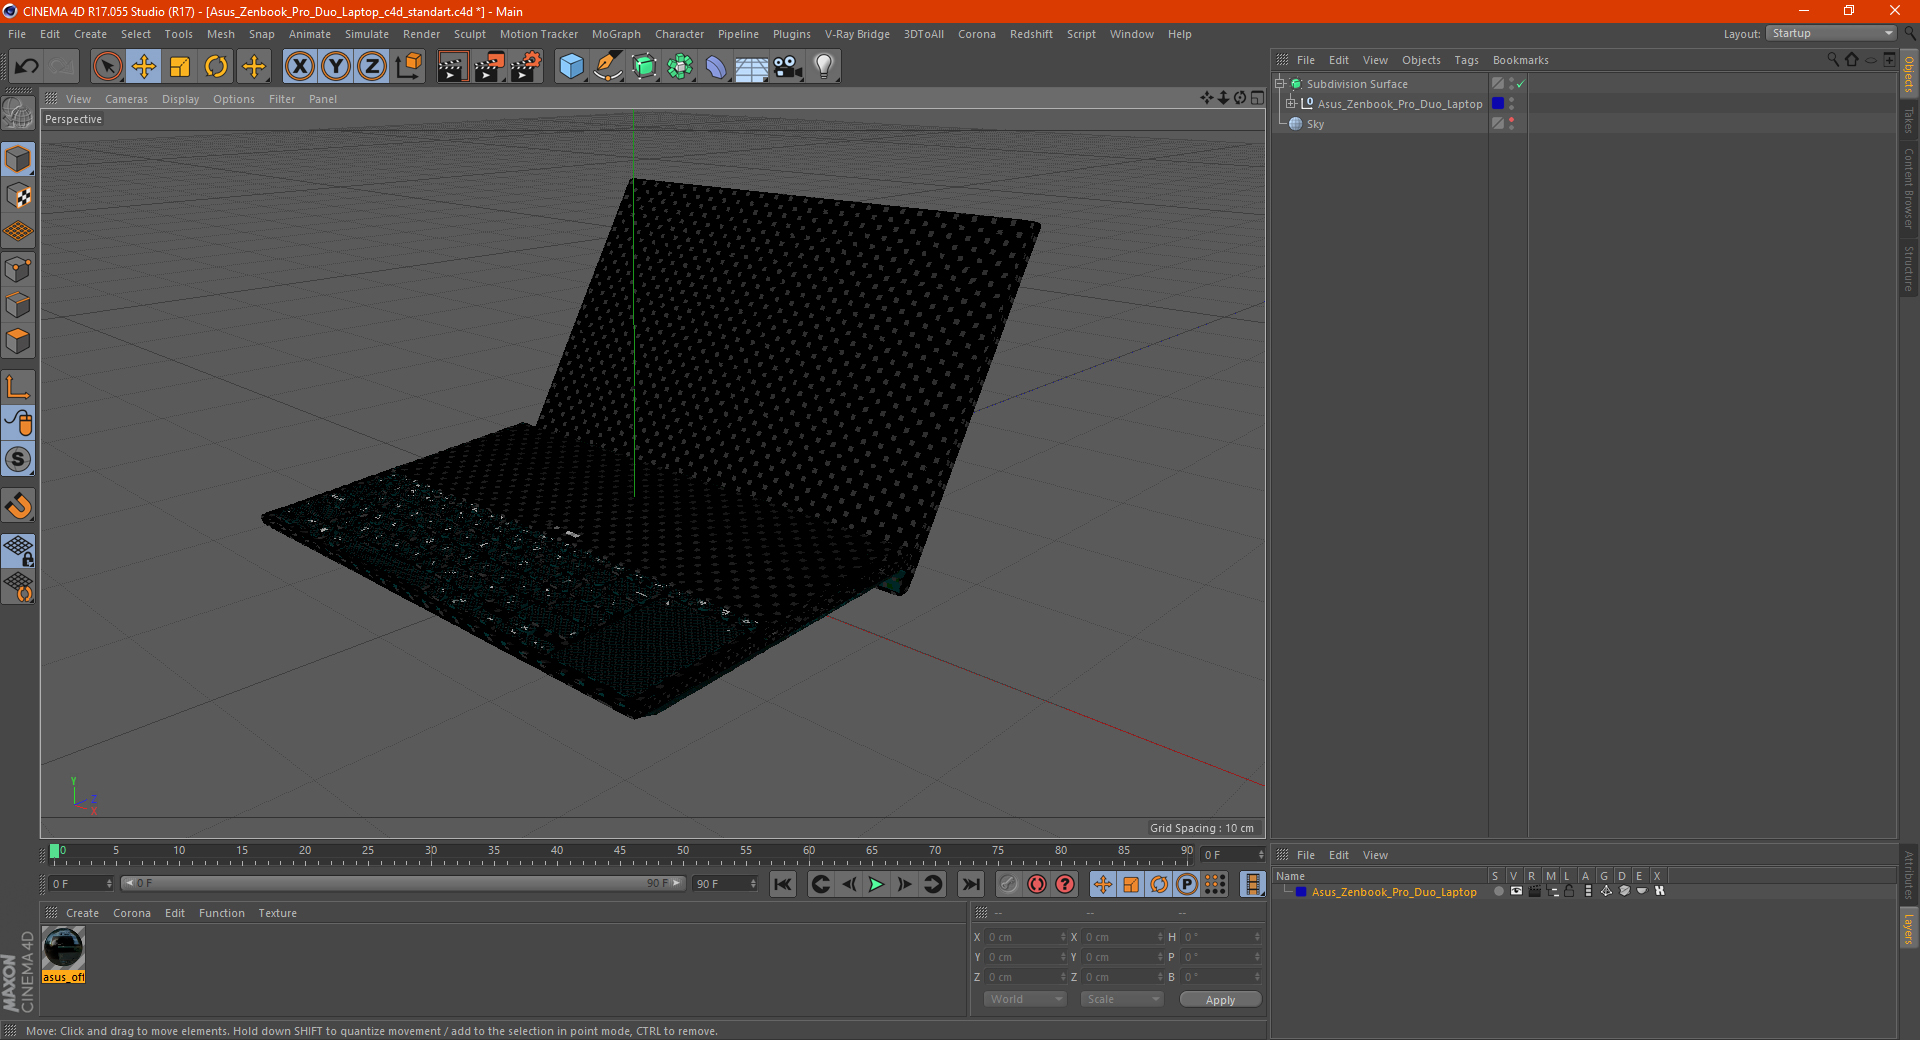Toggle the coordinate system icon
This screenshot has height=1040, width=1920.
(x=409, y=67)
